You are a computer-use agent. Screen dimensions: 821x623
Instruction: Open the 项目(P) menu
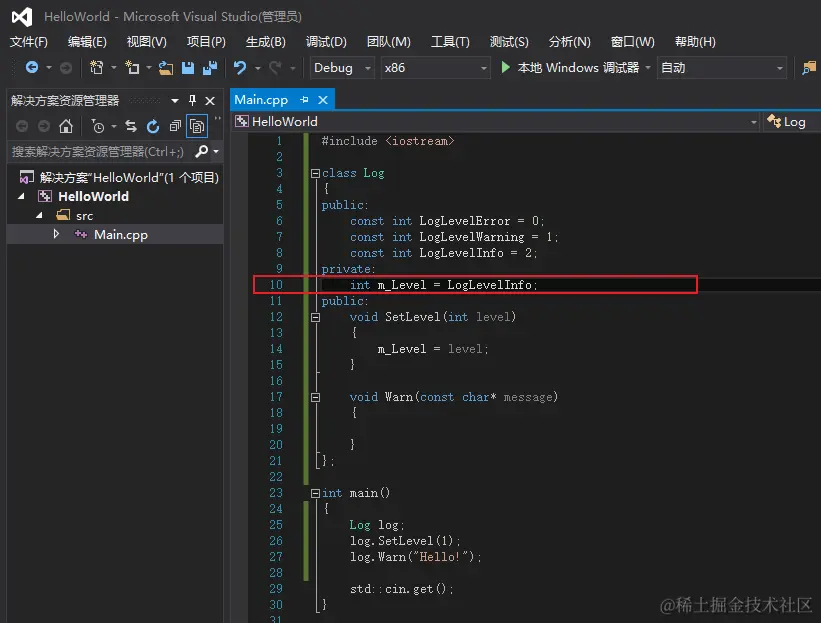[206, 42]
